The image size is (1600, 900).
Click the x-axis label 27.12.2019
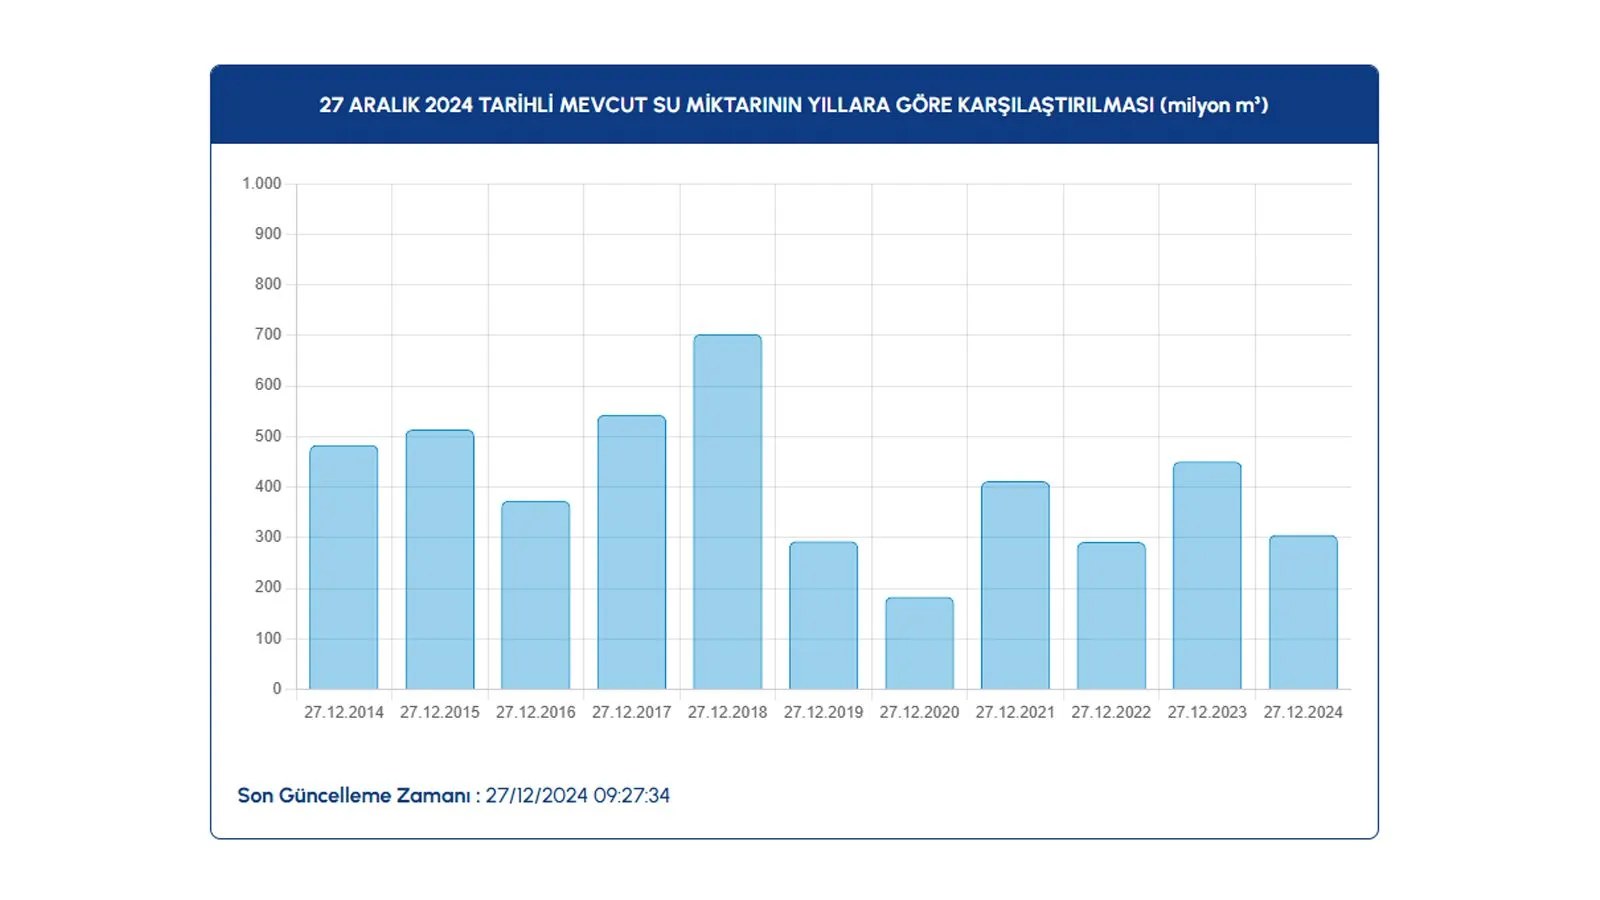point(824,712)
